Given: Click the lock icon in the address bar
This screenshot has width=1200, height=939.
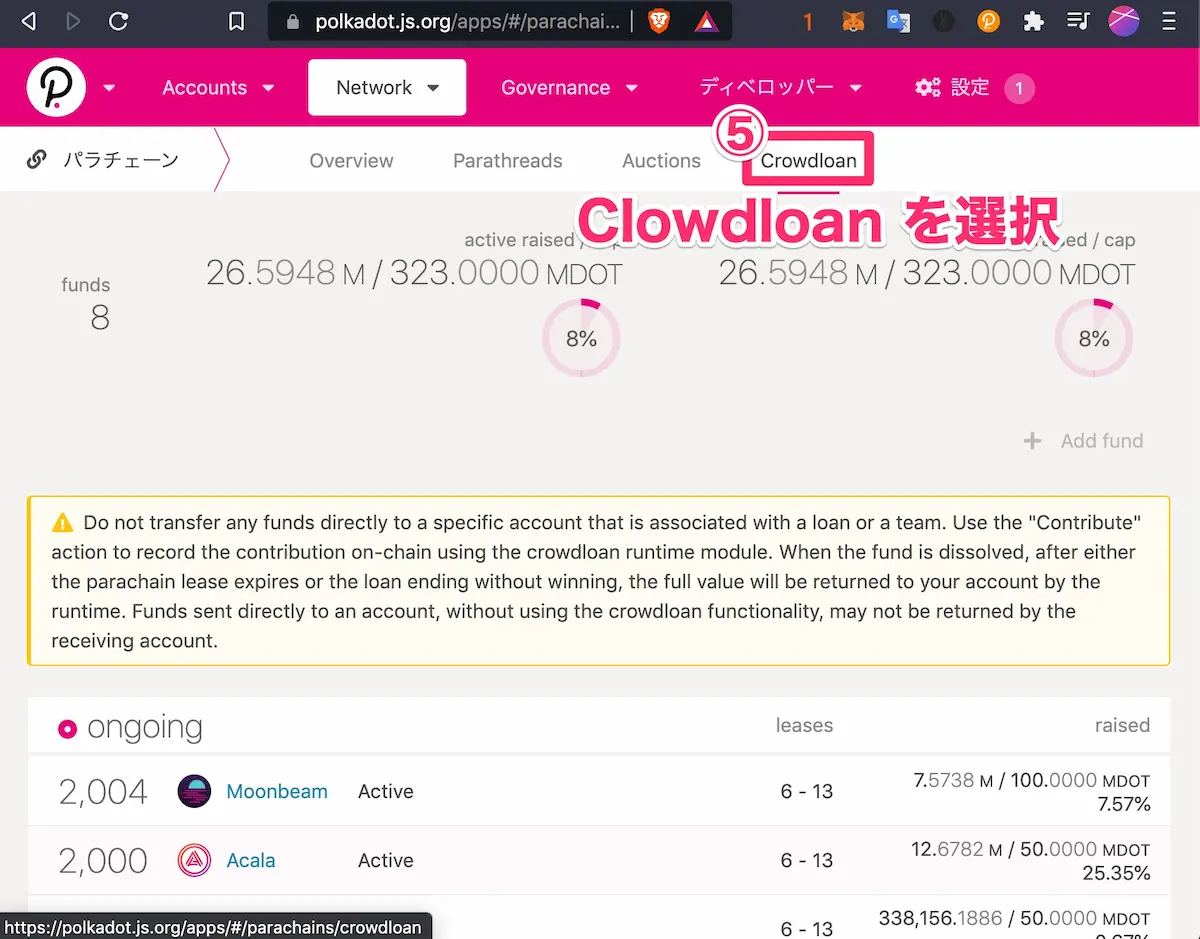Looking at the screenshot, I should pyautogui.click(x=294, y=21).
